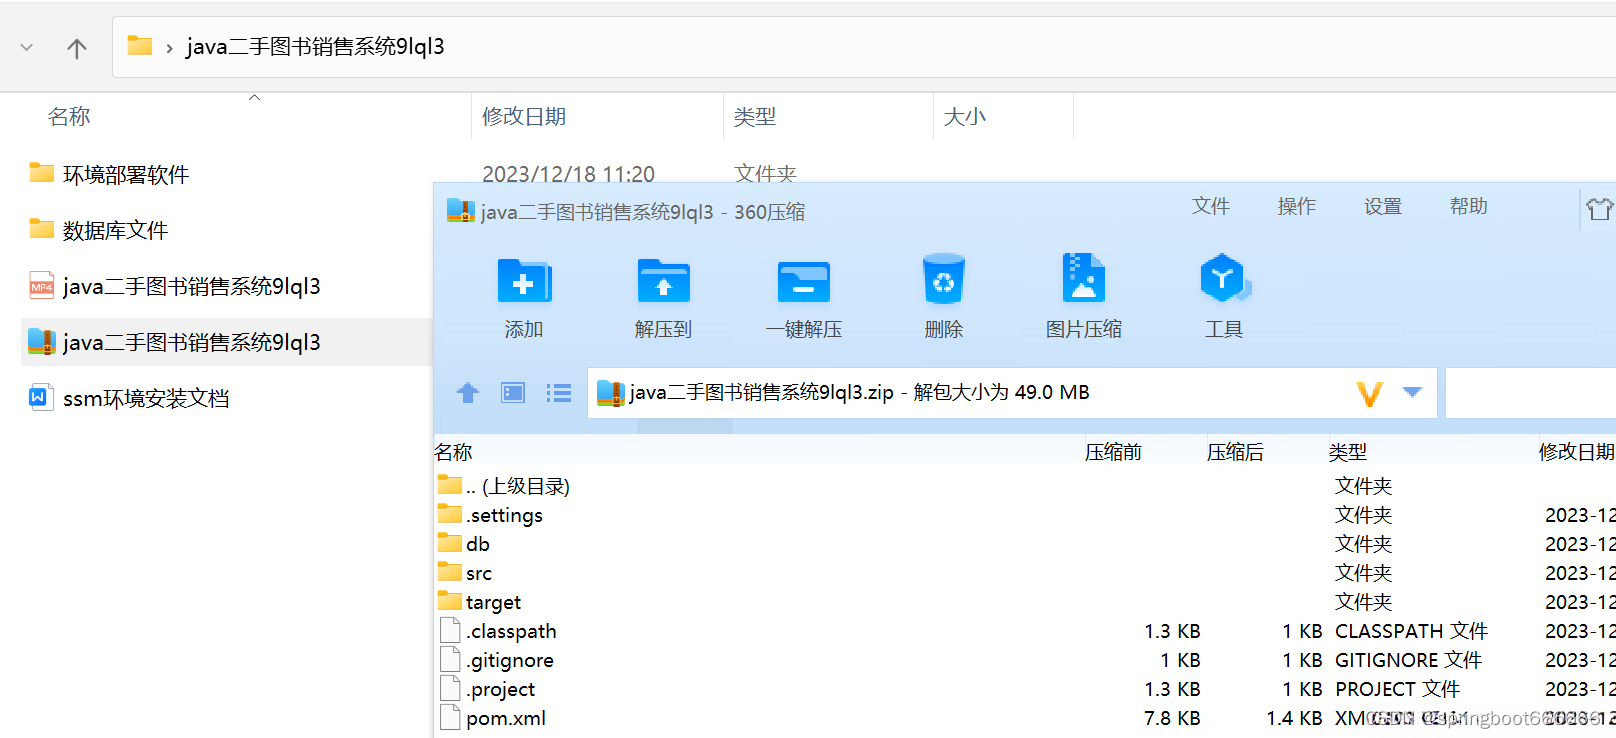Image resolution: width=1616 pixels, height=738 pixels.
Task: Sort Explorer by 修改日期 column
Action: (524, 117)
